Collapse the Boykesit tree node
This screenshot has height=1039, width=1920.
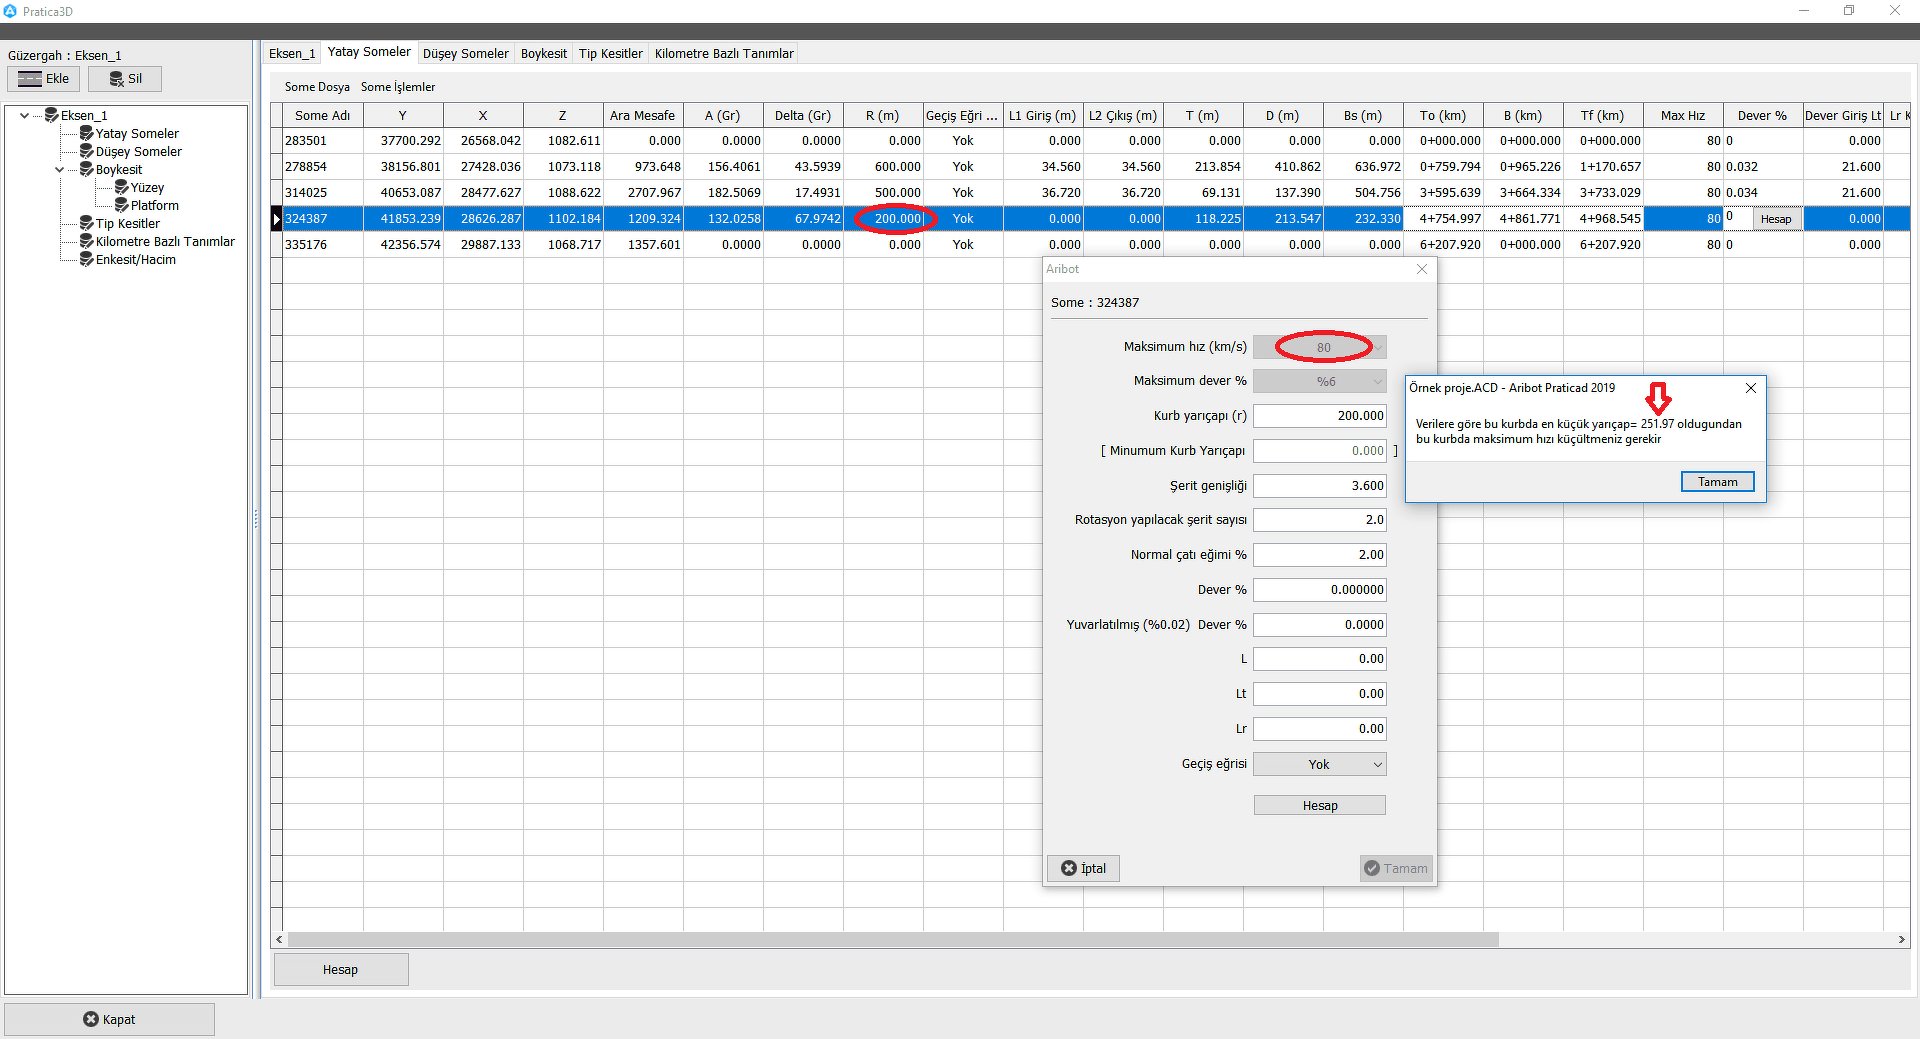click(60, 170)
